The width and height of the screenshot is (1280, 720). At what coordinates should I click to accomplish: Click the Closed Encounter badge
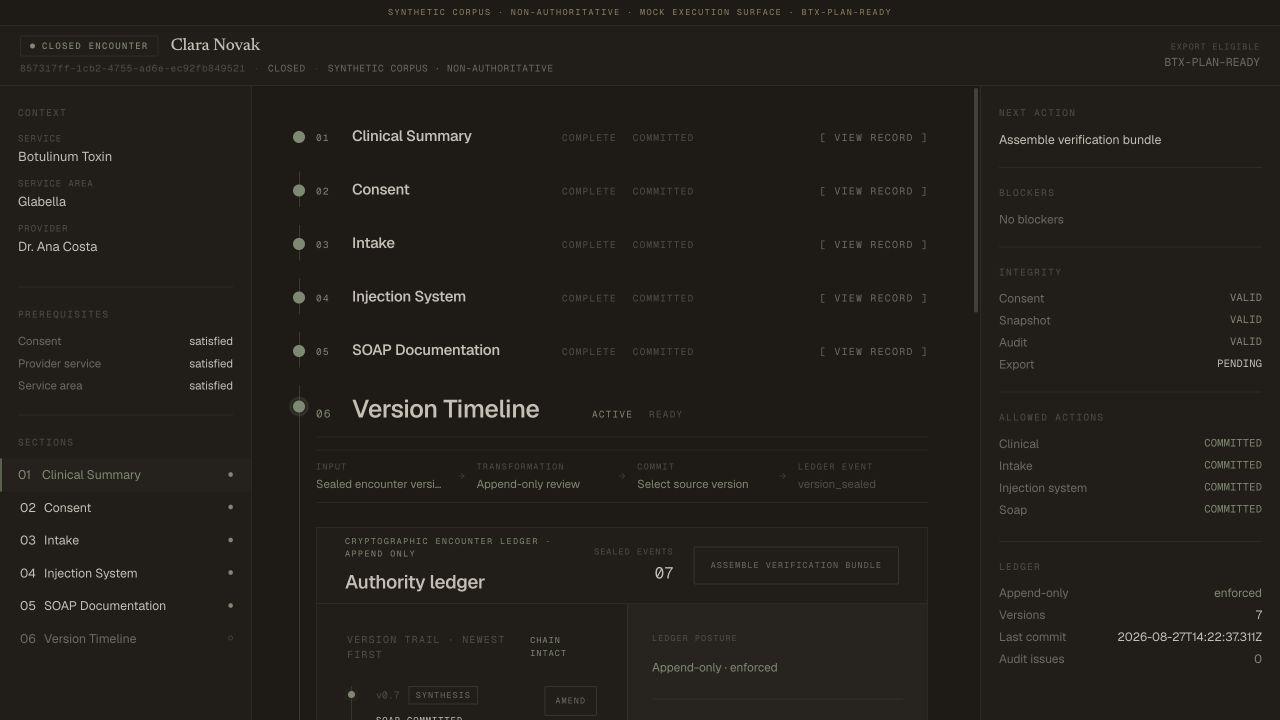tap(89, 46)
